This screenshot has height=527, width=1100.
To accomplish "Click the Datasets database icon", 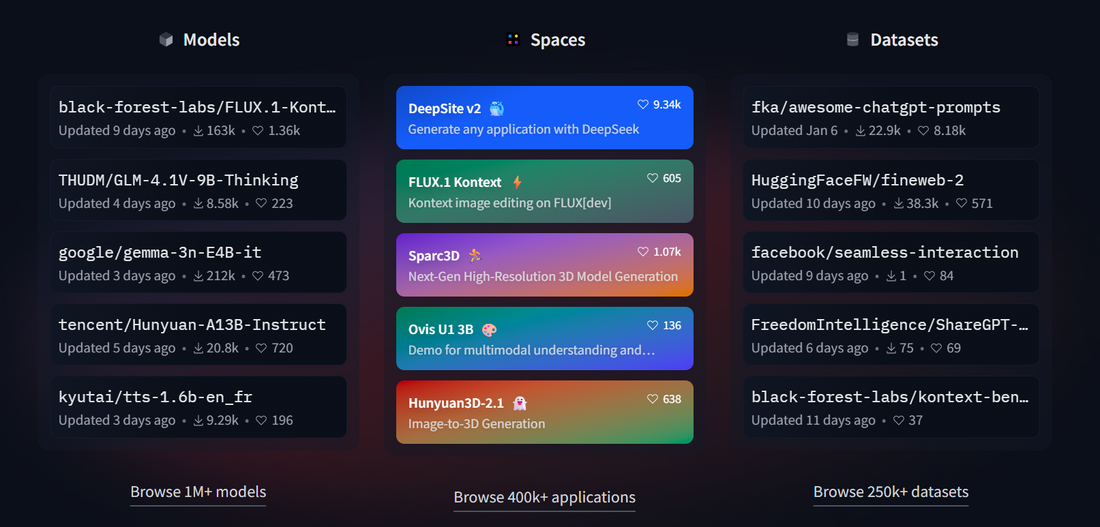I will click(x=852, y=40).
